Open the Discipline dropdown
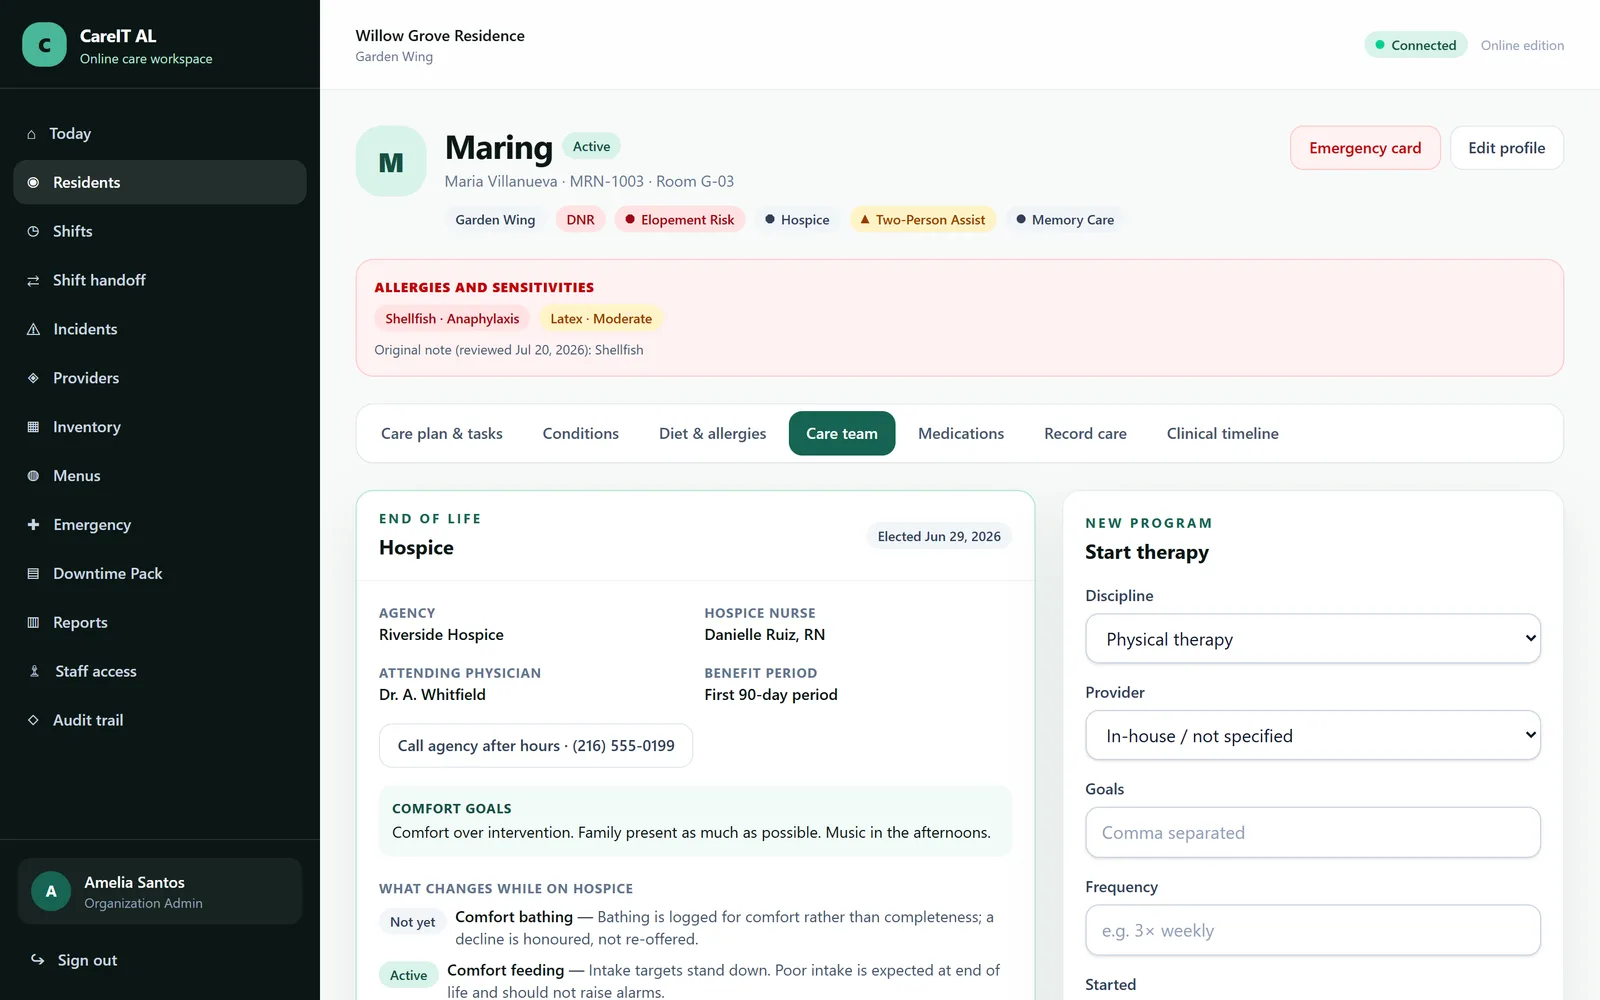The image size is (1600, 1000). pyautogui.click(x=1312, y=639)
